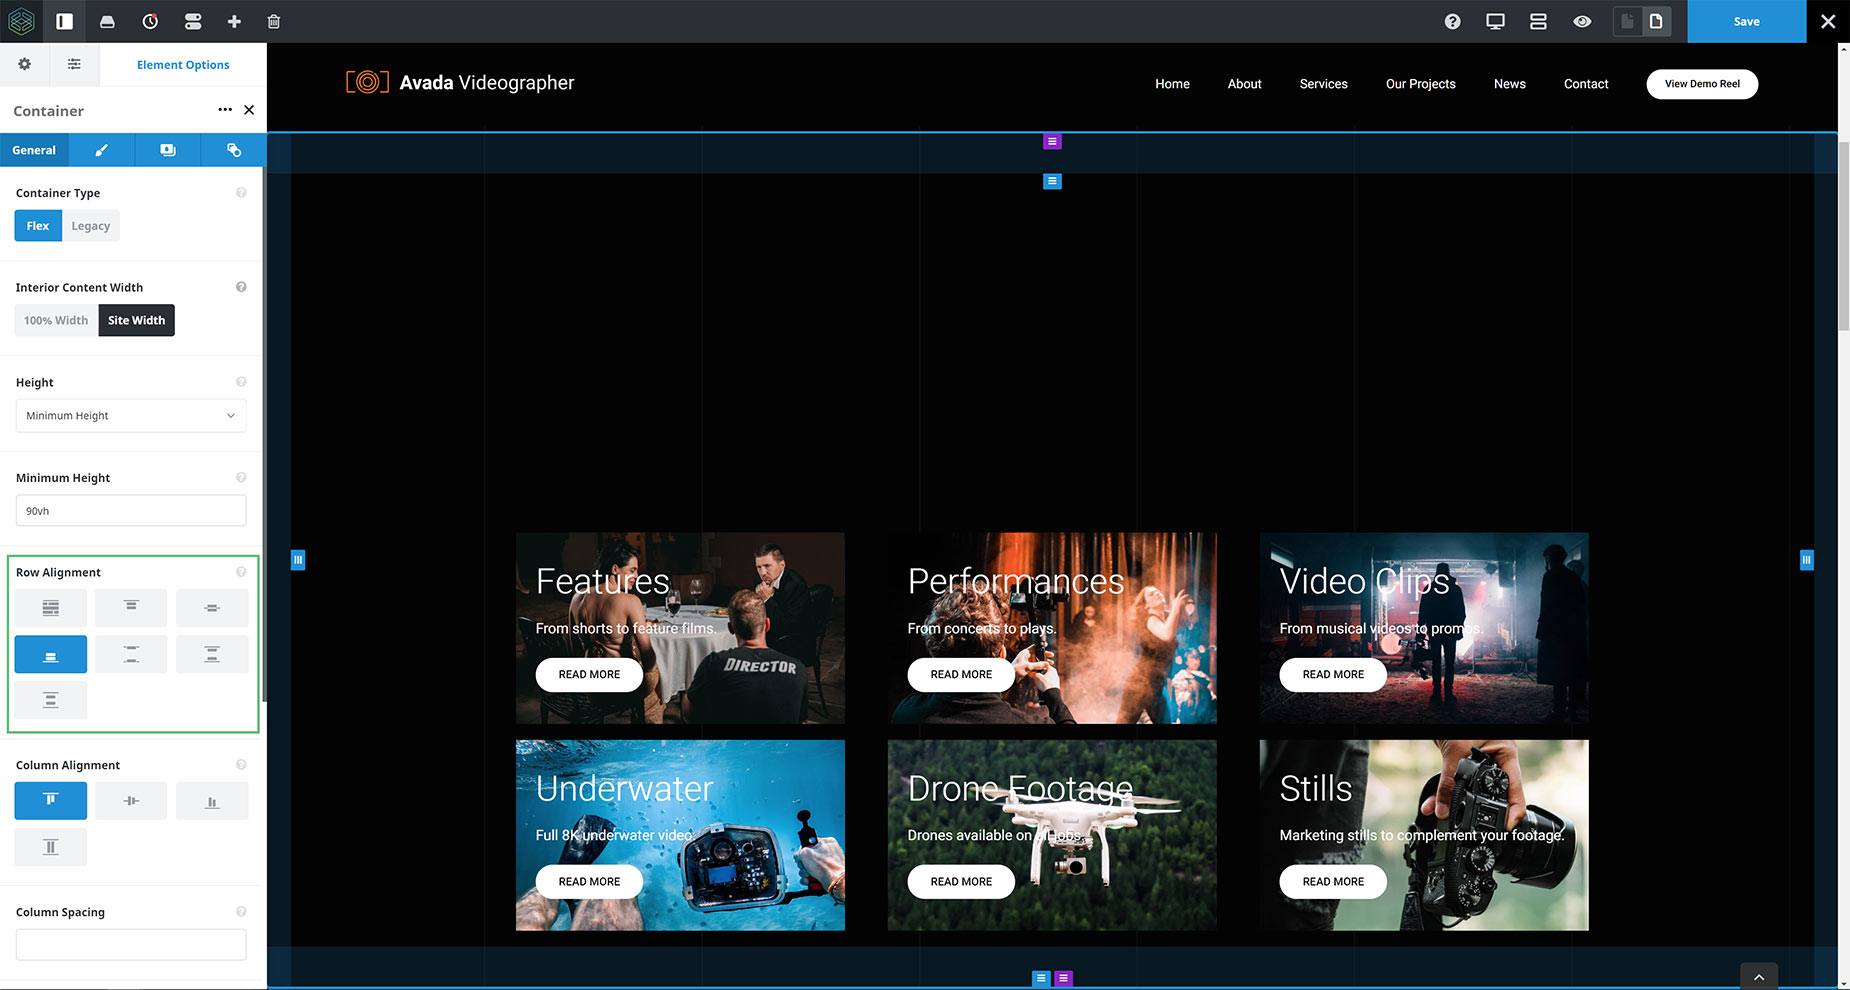1850x990 pixels.
Task: Open container three-dot more options
Action: 225,110
